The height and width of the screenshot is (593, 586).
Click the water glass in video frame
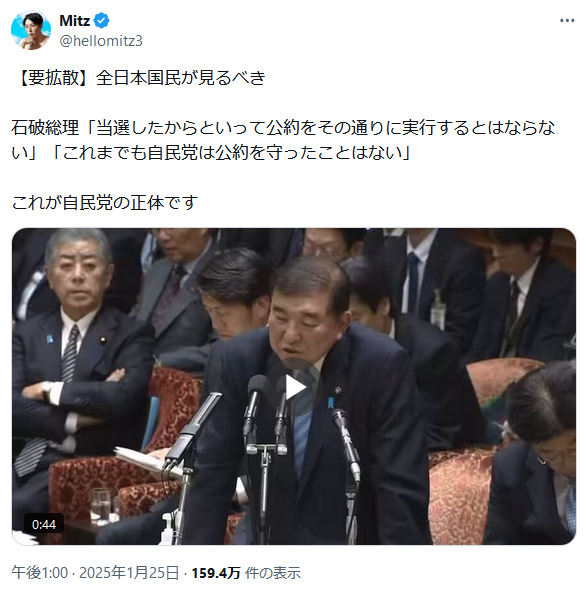tap(101, 506)
